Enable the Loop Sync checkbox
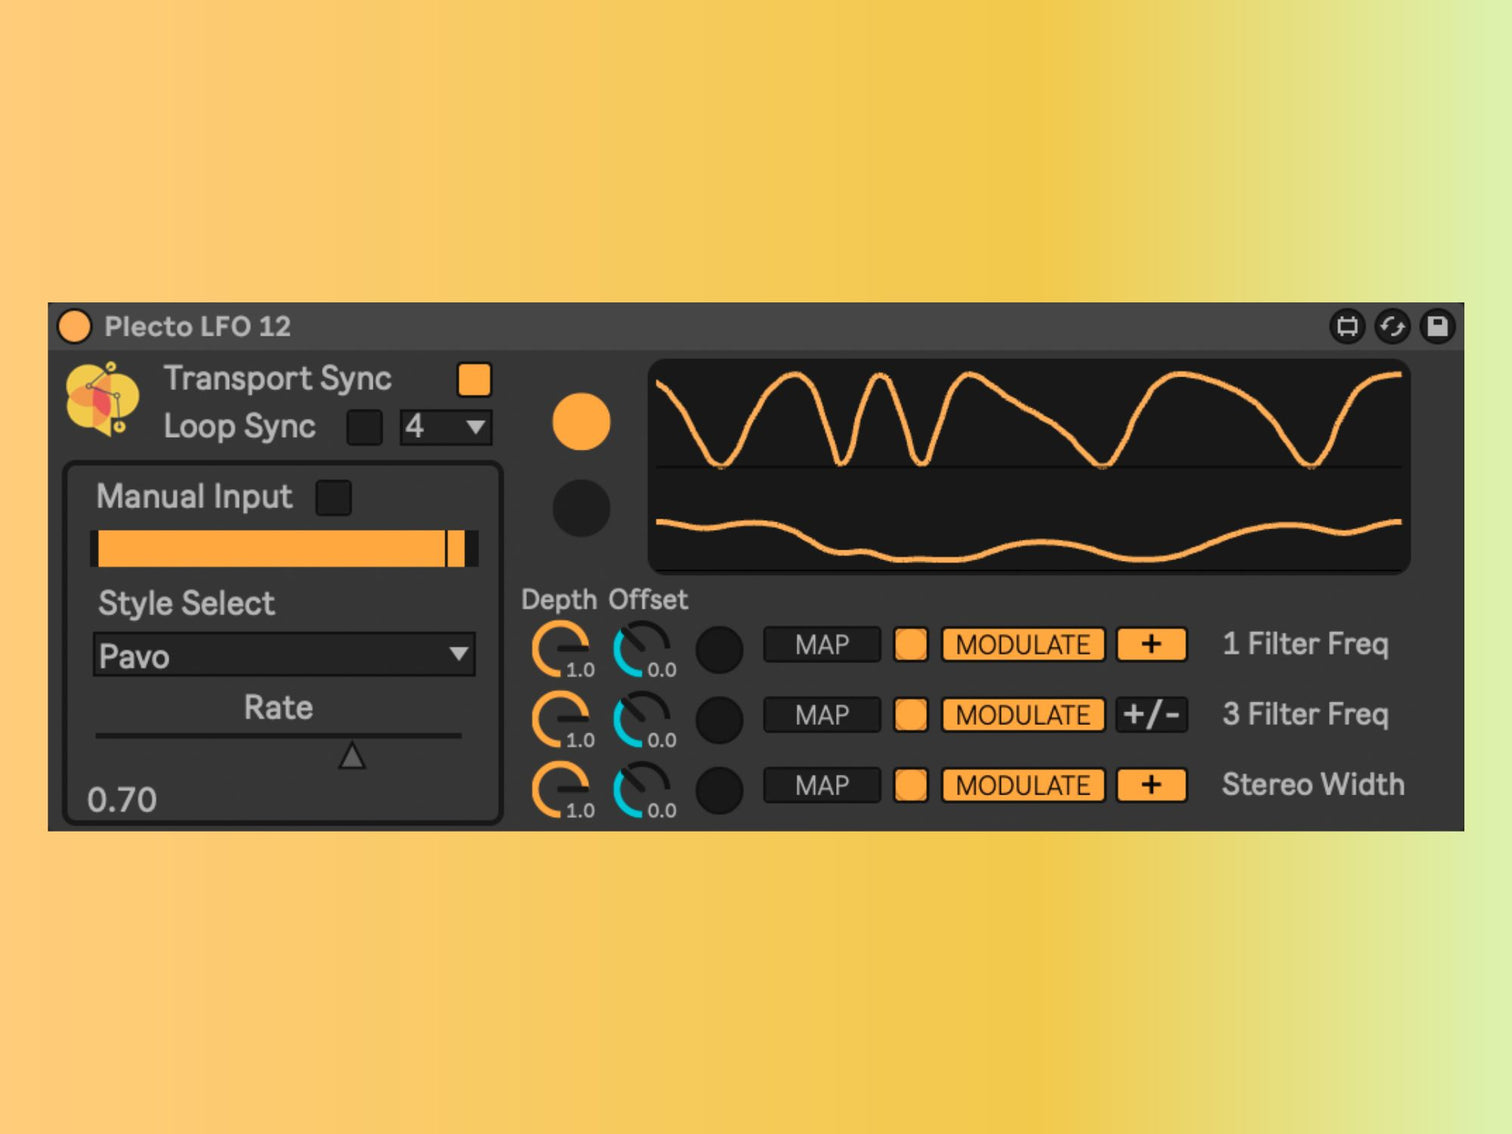 tap(364, 427)
